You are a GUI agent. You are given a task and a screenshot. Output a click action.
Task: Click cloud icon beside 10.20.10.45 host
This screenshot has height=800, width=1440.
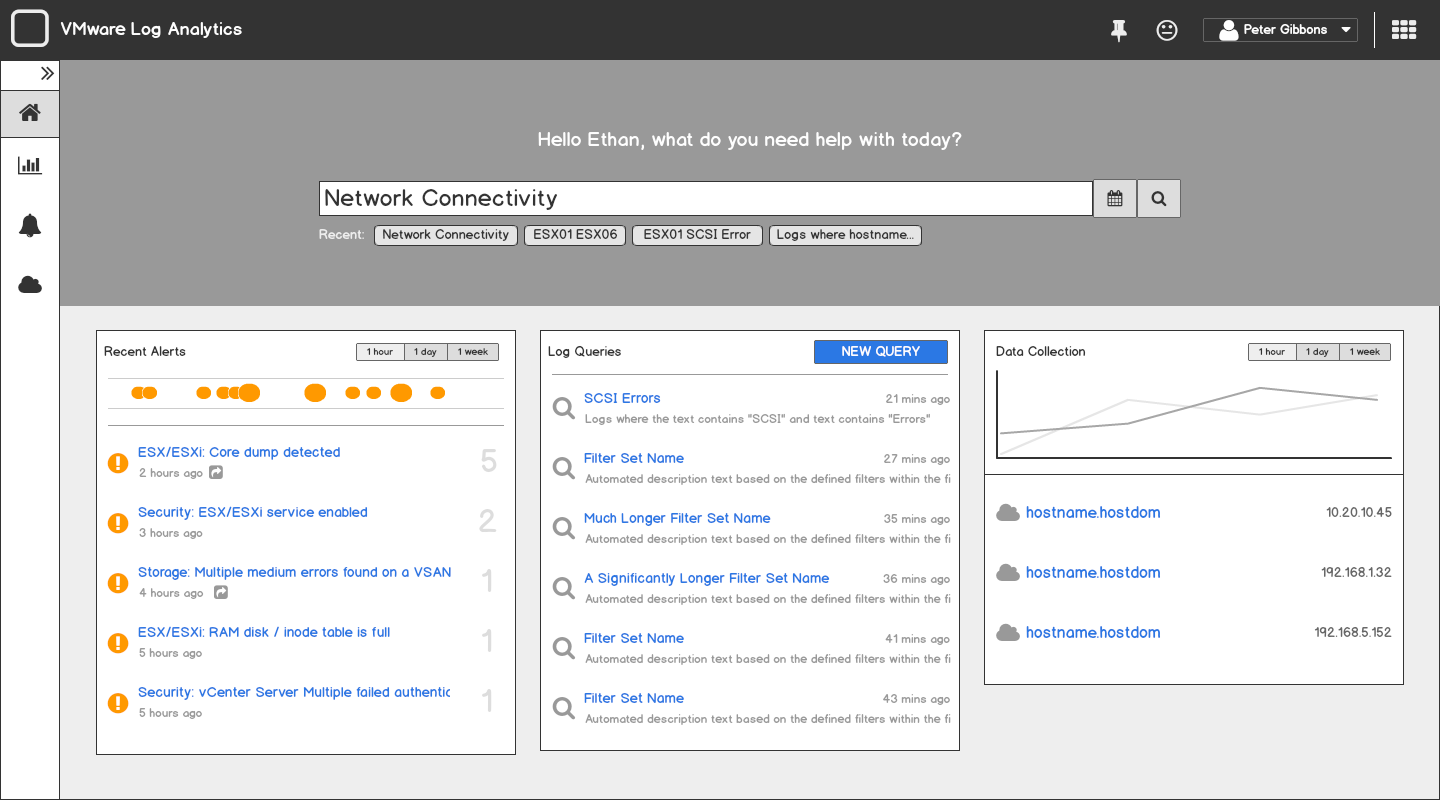coord(1008,513)
